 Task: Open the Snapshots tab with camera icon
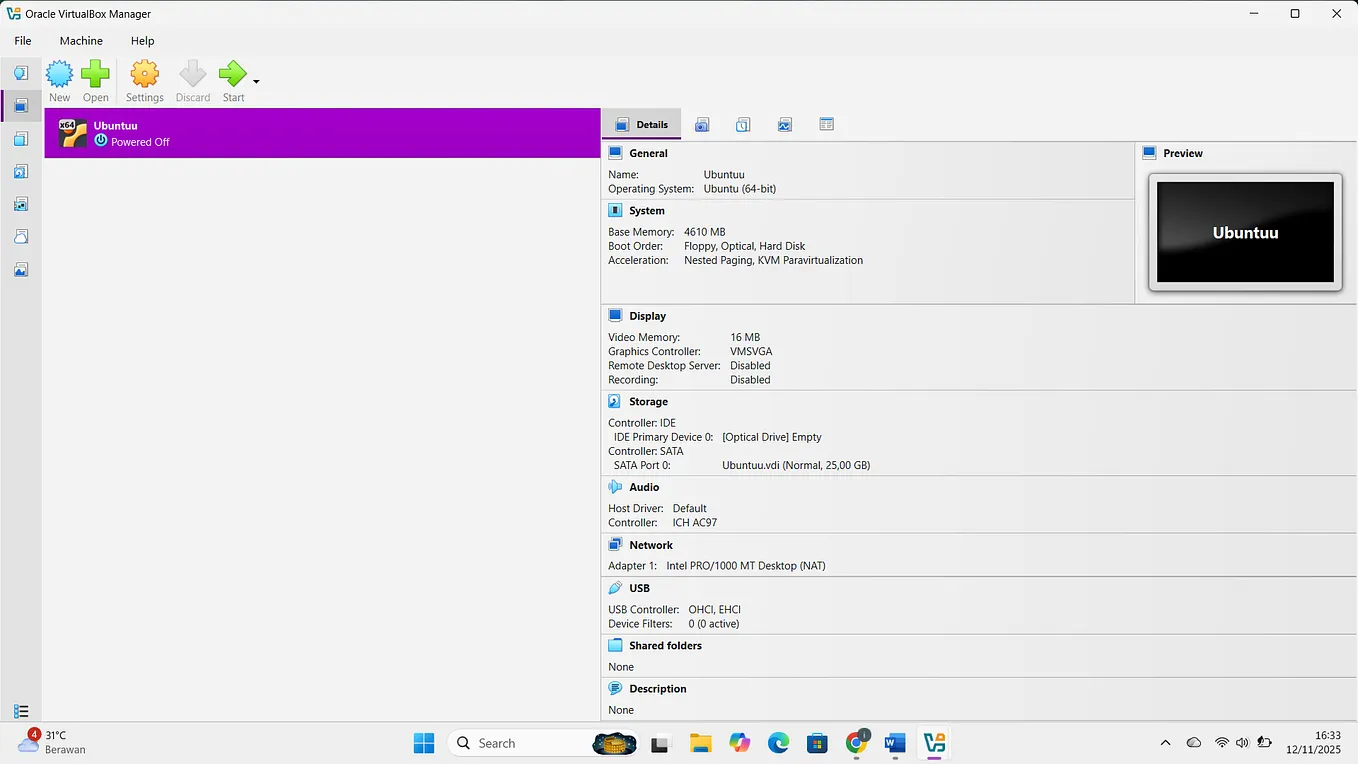click(702, 124)
